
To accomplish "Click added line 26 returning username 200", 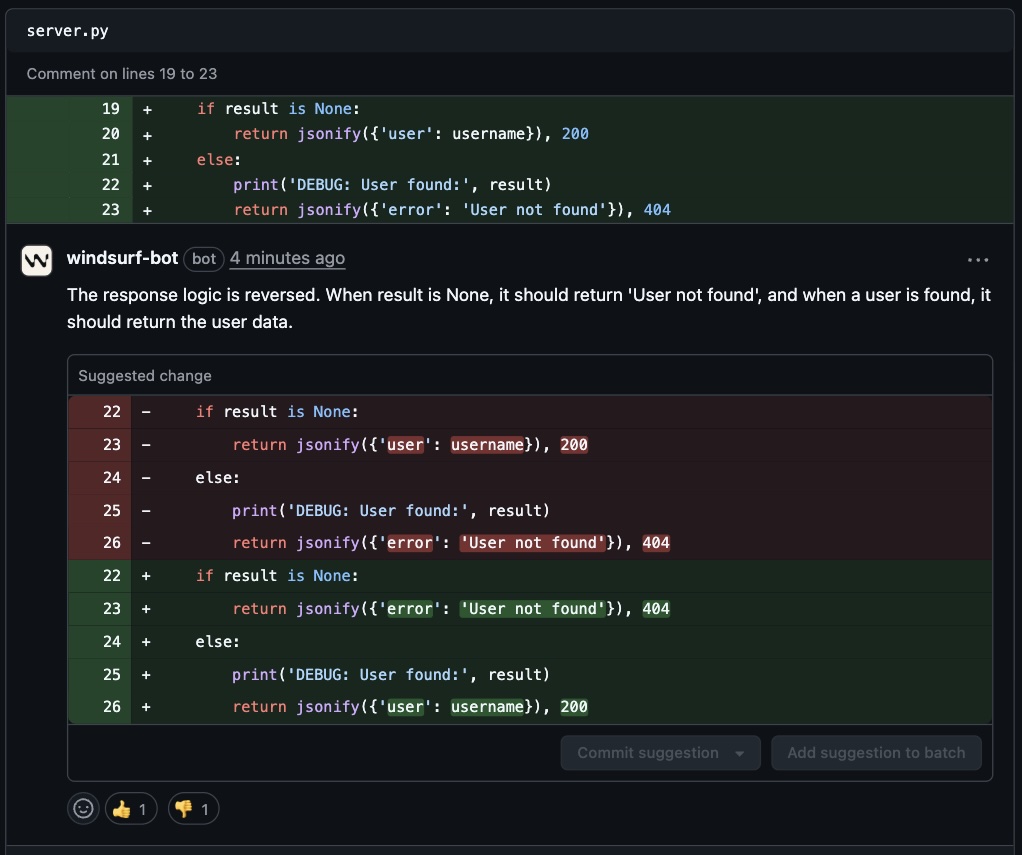I will [530, 707].
